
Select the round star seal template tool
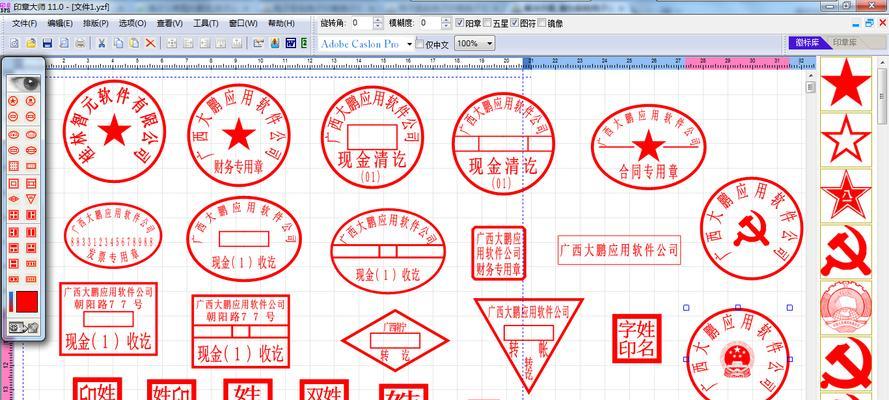tap(14, 101)
